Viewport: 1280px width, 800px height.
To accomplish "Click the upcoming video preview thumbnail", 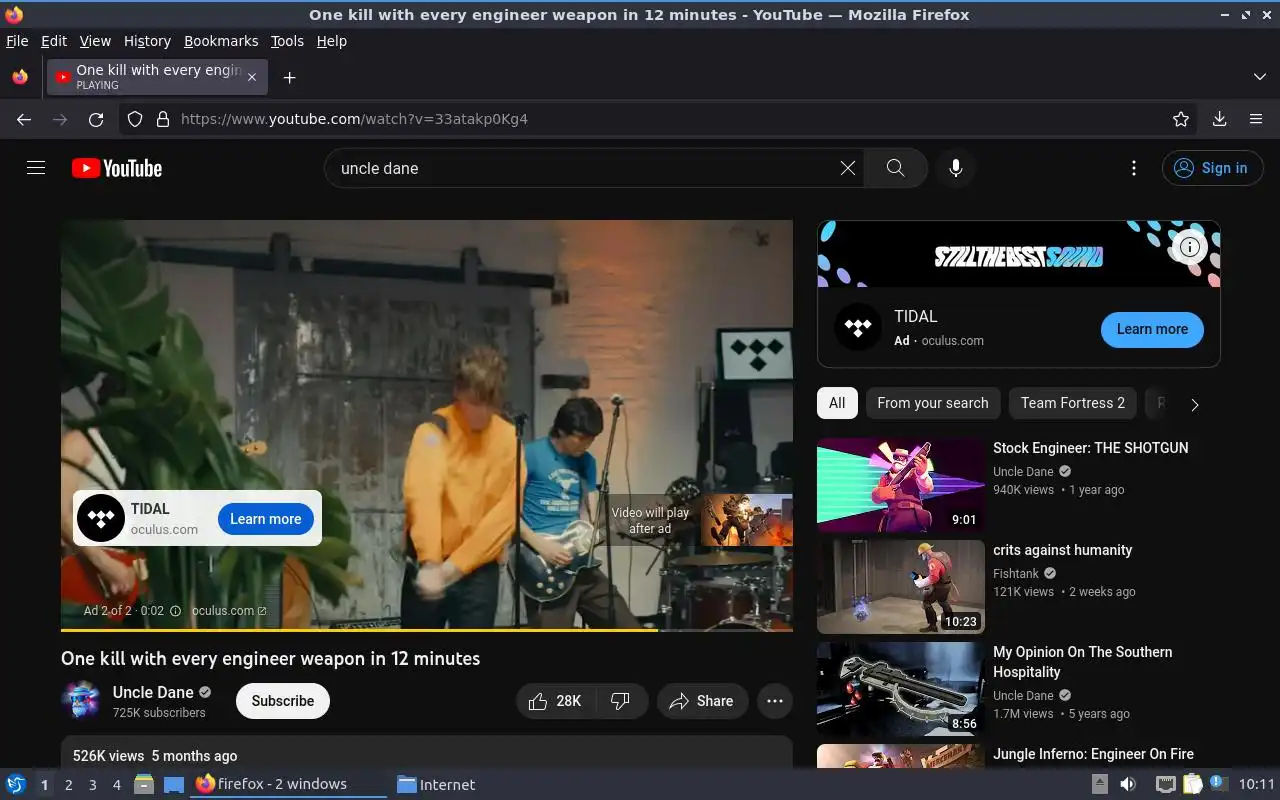I will [x=746, y=520].
